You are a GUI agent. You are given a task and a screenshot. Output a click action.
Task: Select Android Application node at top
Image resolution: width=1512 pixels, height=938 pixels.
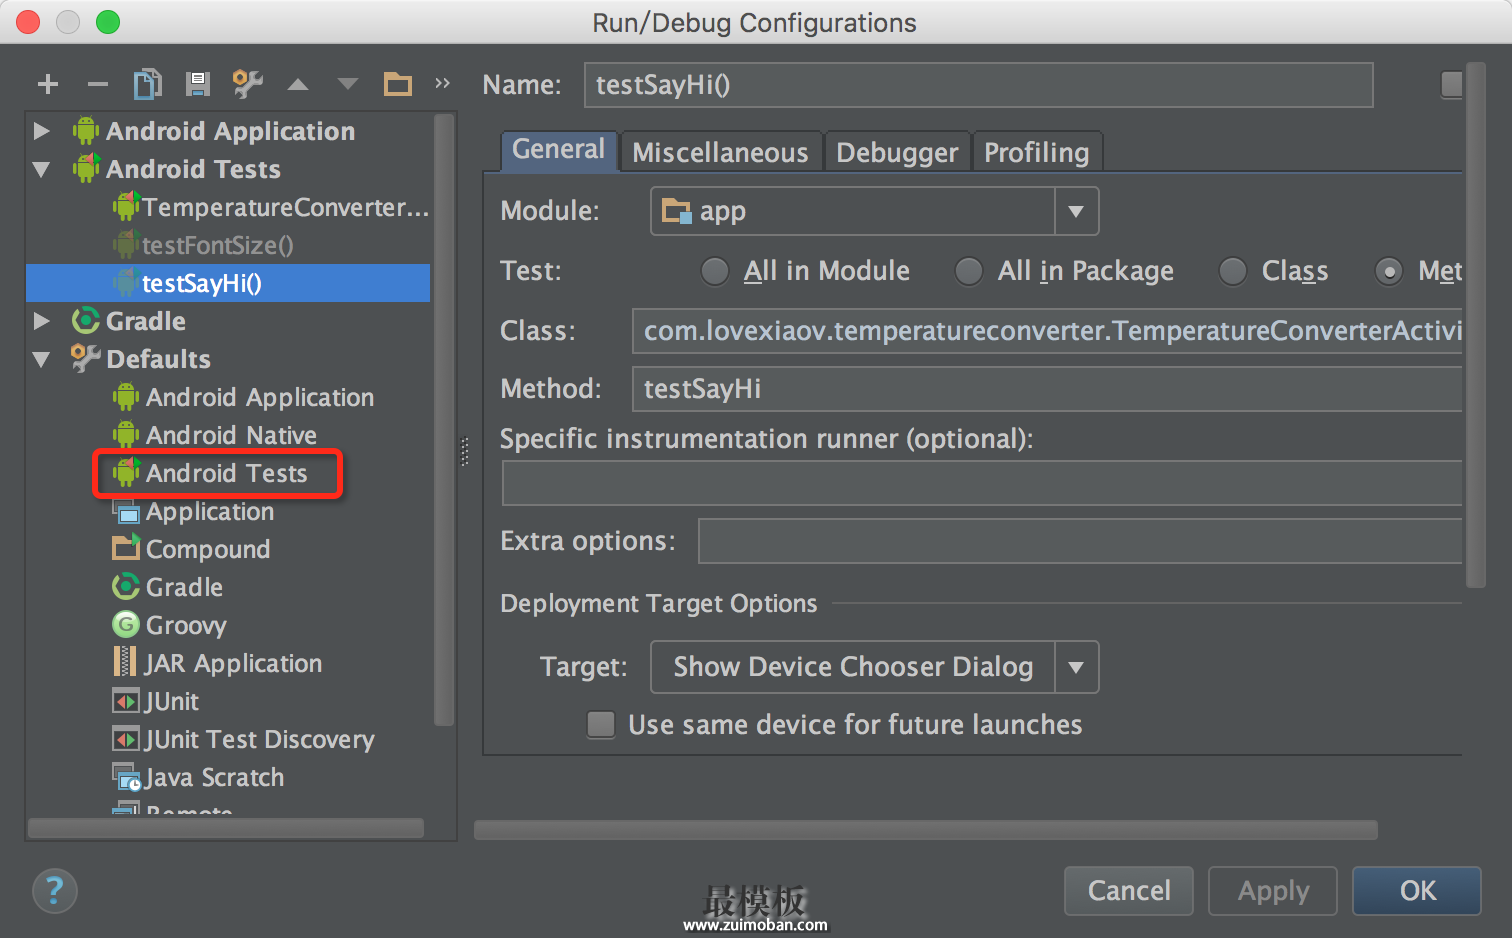tap(230, 131)
